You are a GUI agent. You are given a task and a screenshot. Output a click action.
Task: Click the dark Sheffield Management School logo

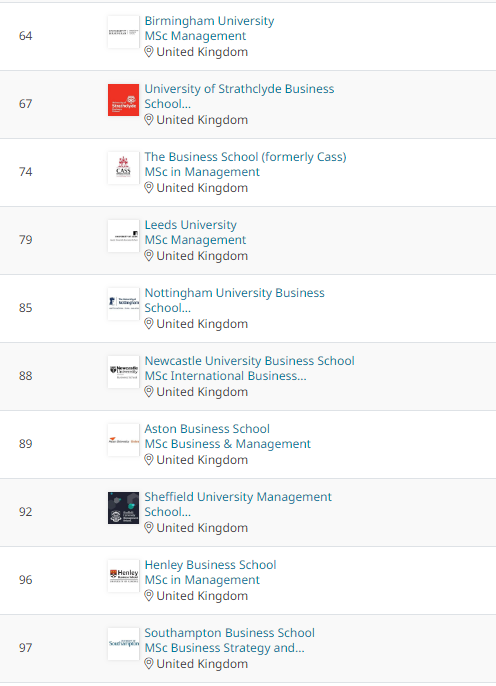tap(123, 508)
